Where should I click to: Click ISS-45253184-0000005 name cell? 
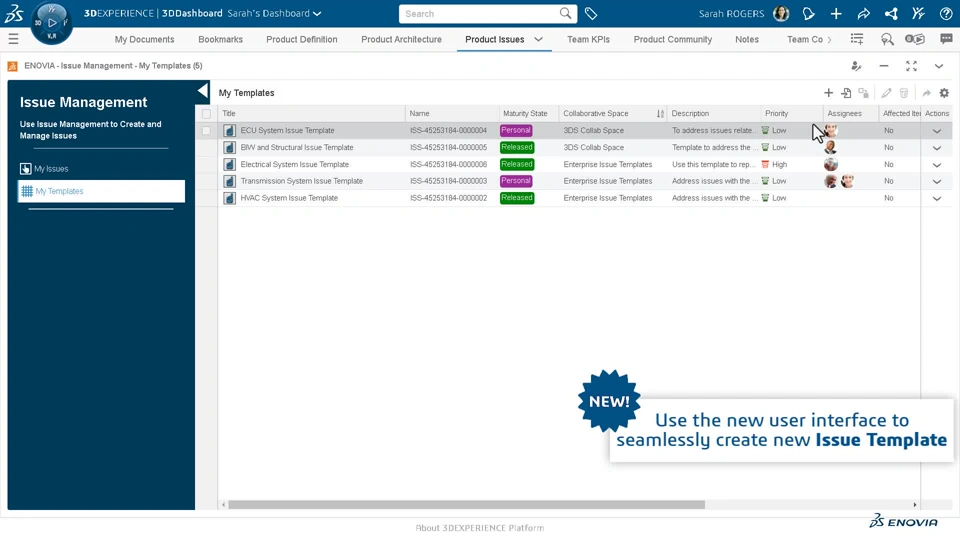point(449,148)
